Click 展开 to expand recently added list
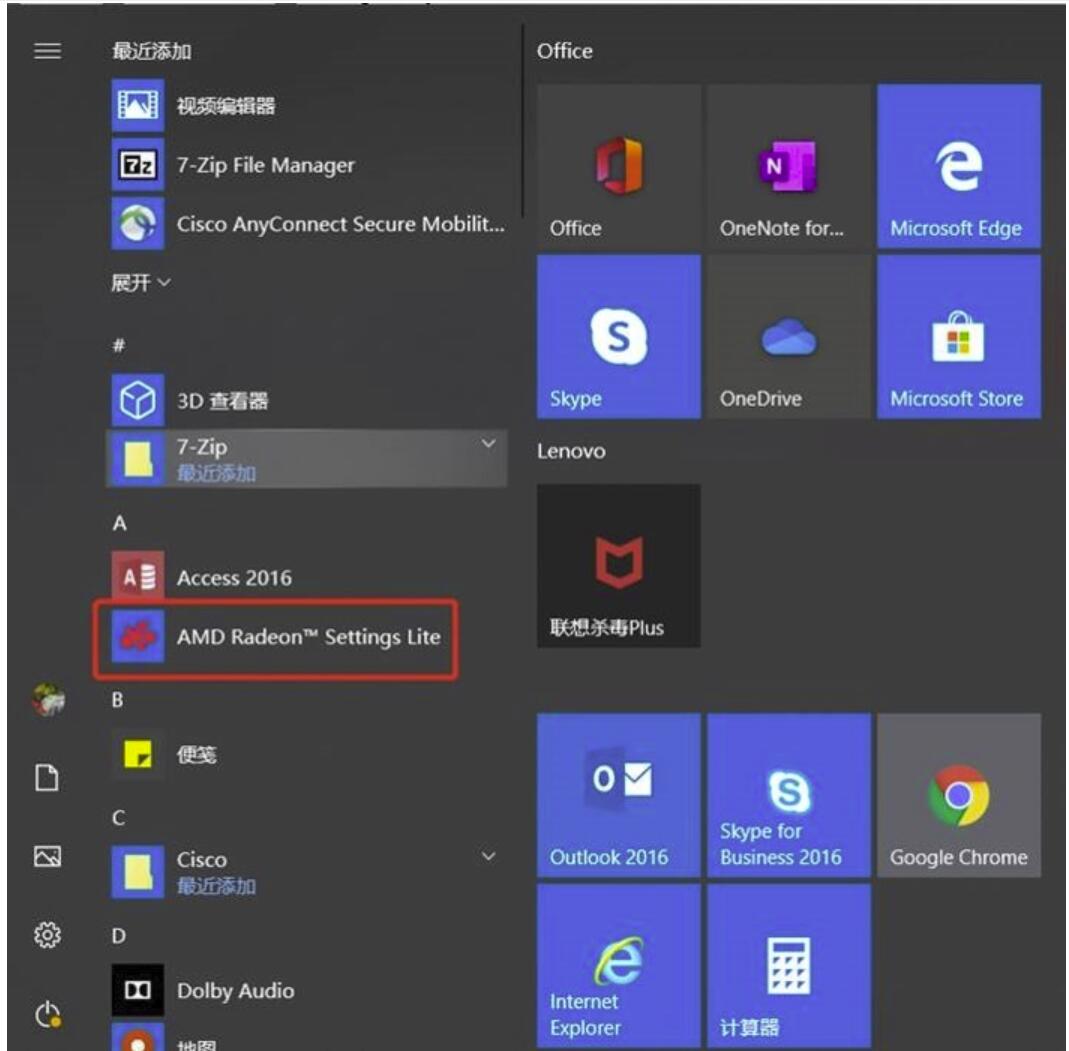The height and width of the screenshot is (1051, 1069). (140, 283)
